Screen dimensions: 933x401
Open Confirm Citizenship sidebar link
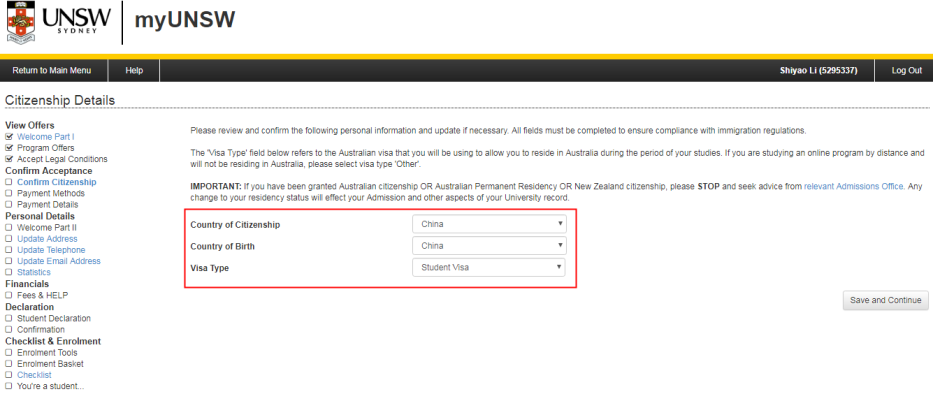[x=57, y=182]
